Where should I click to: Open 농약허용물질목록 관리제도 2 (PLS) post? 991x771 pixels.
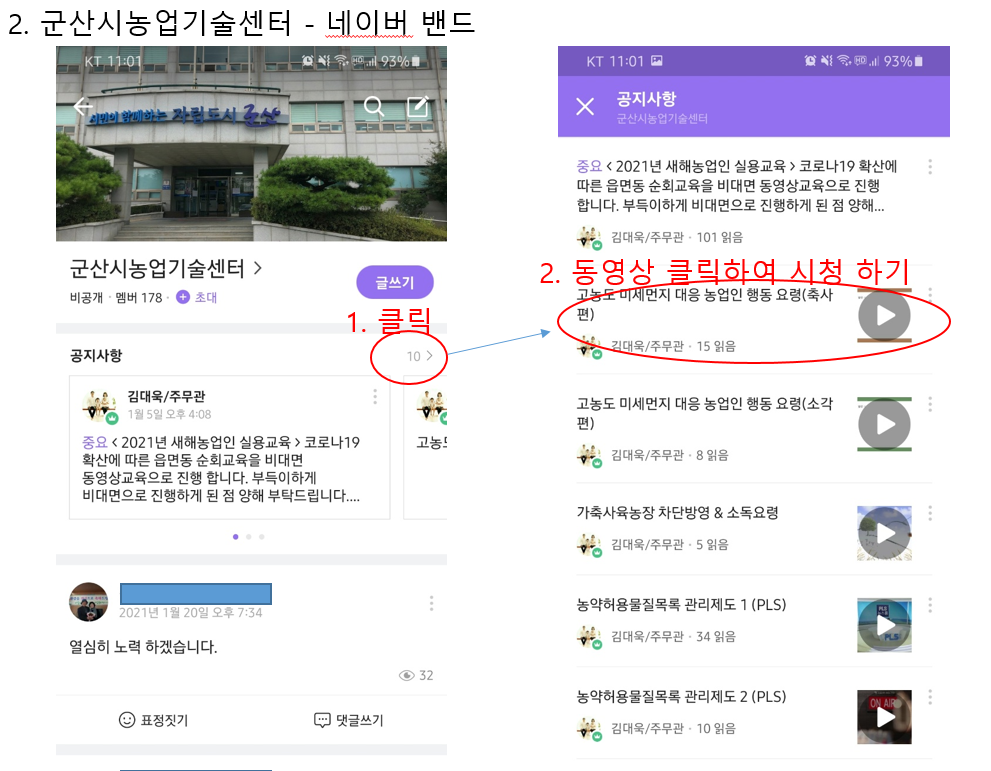(681, 696)
